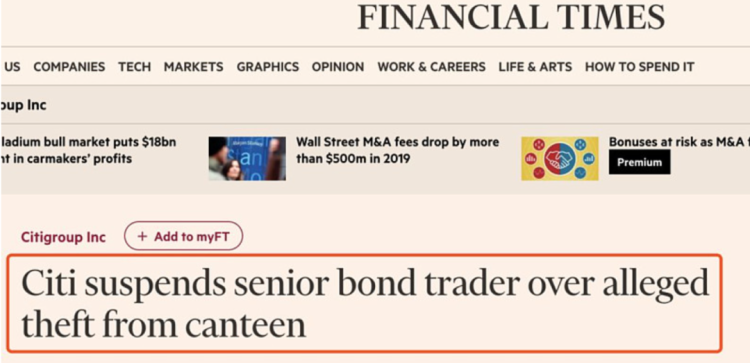Viewport: 750px width, 363px height.
Task: Open the Companies section
Action: 69,66
